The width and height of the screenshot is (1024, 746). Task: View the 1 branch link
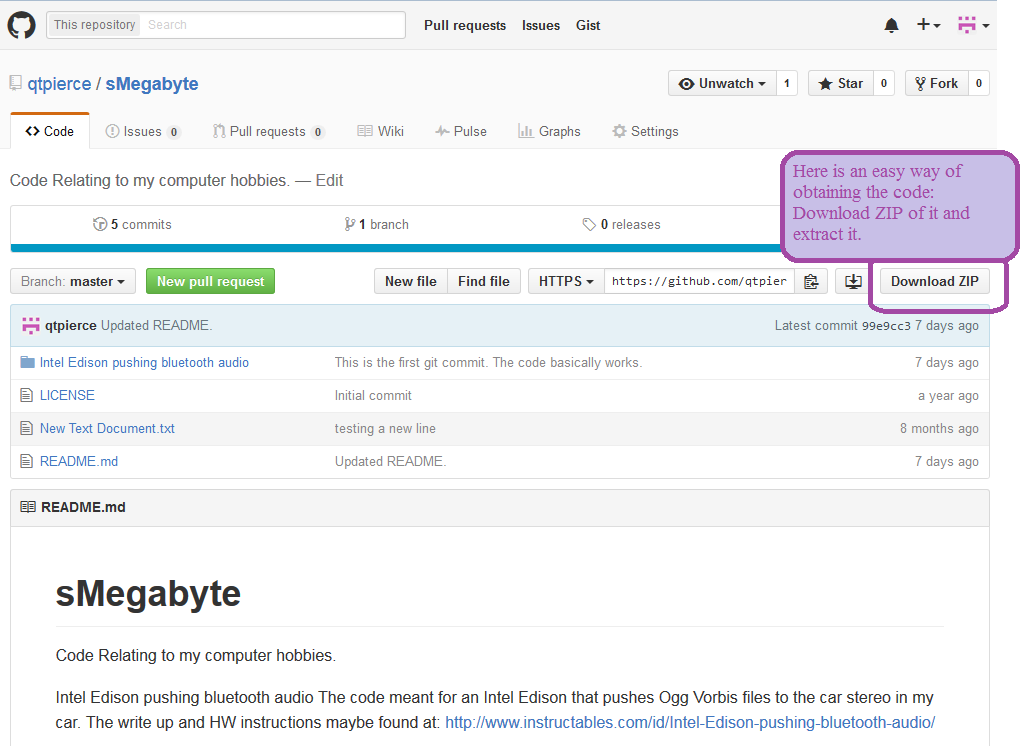(x=377, y=224)
